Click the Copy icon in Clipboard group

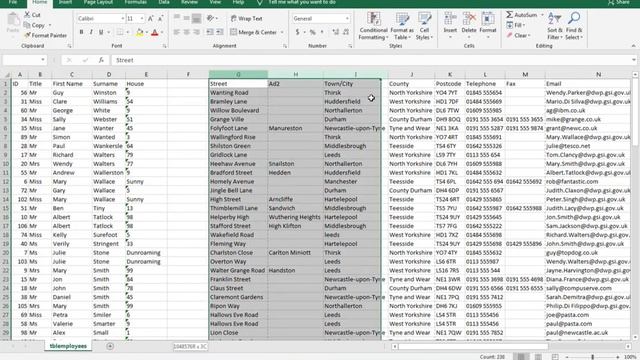(x=27, y=25)
